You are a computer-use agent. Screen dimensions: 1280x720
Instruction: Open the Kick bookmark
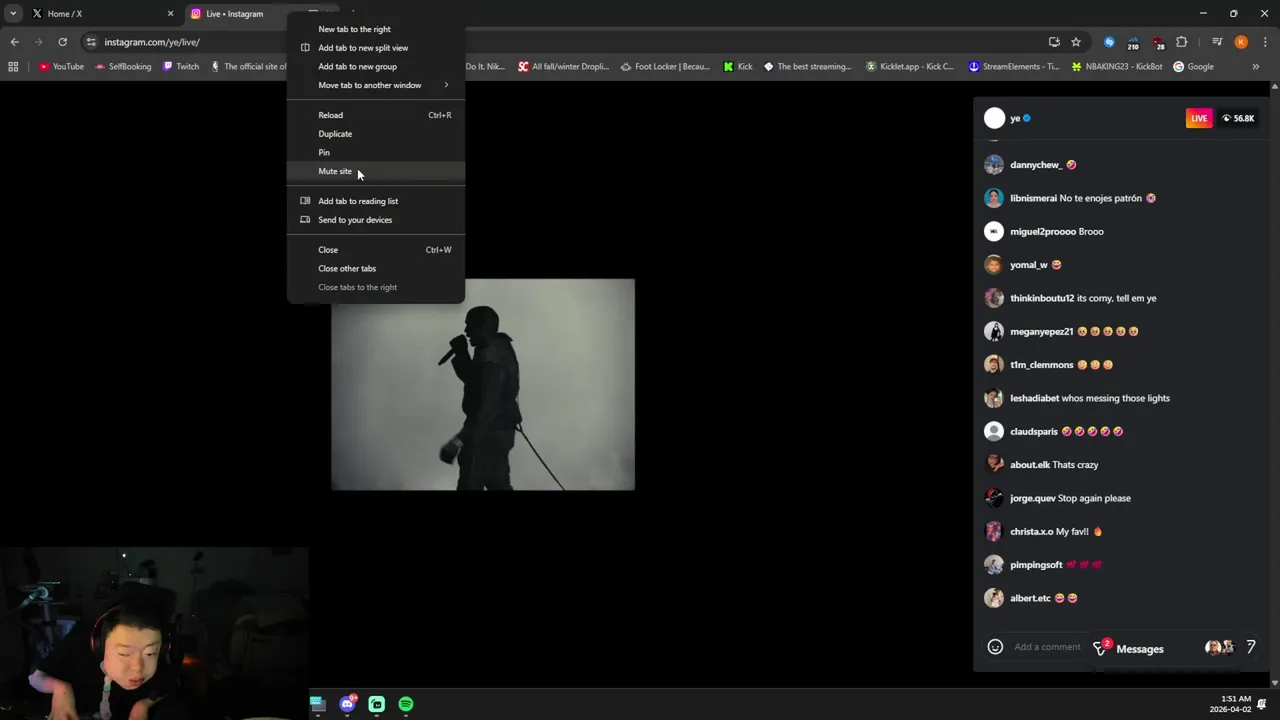tap(738, 67)
